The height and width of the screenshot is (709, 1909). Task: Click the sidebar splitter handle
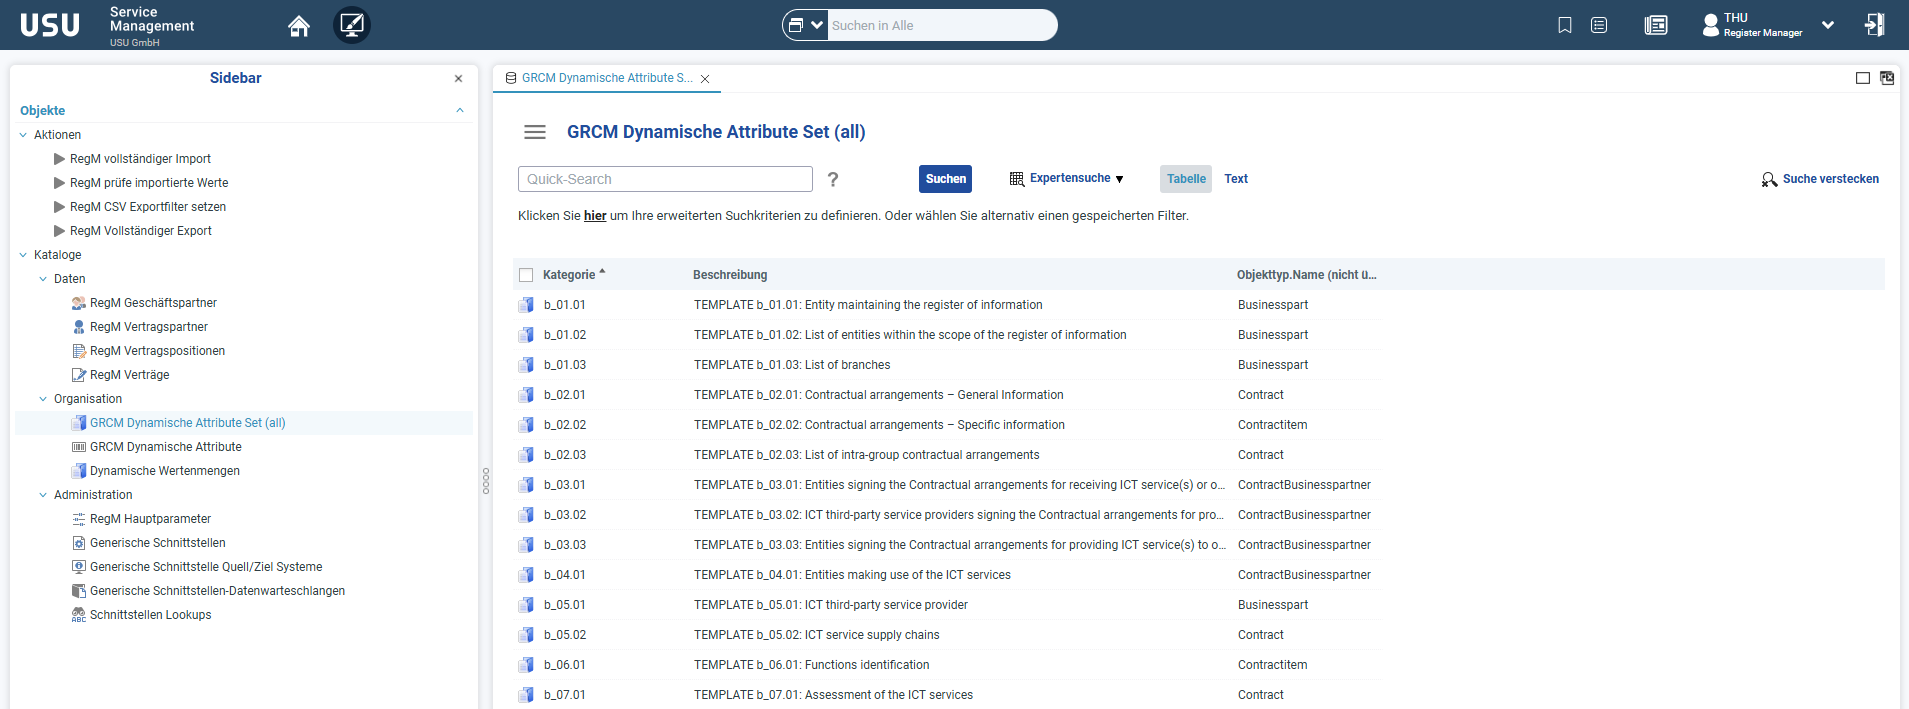pos(486,481)
